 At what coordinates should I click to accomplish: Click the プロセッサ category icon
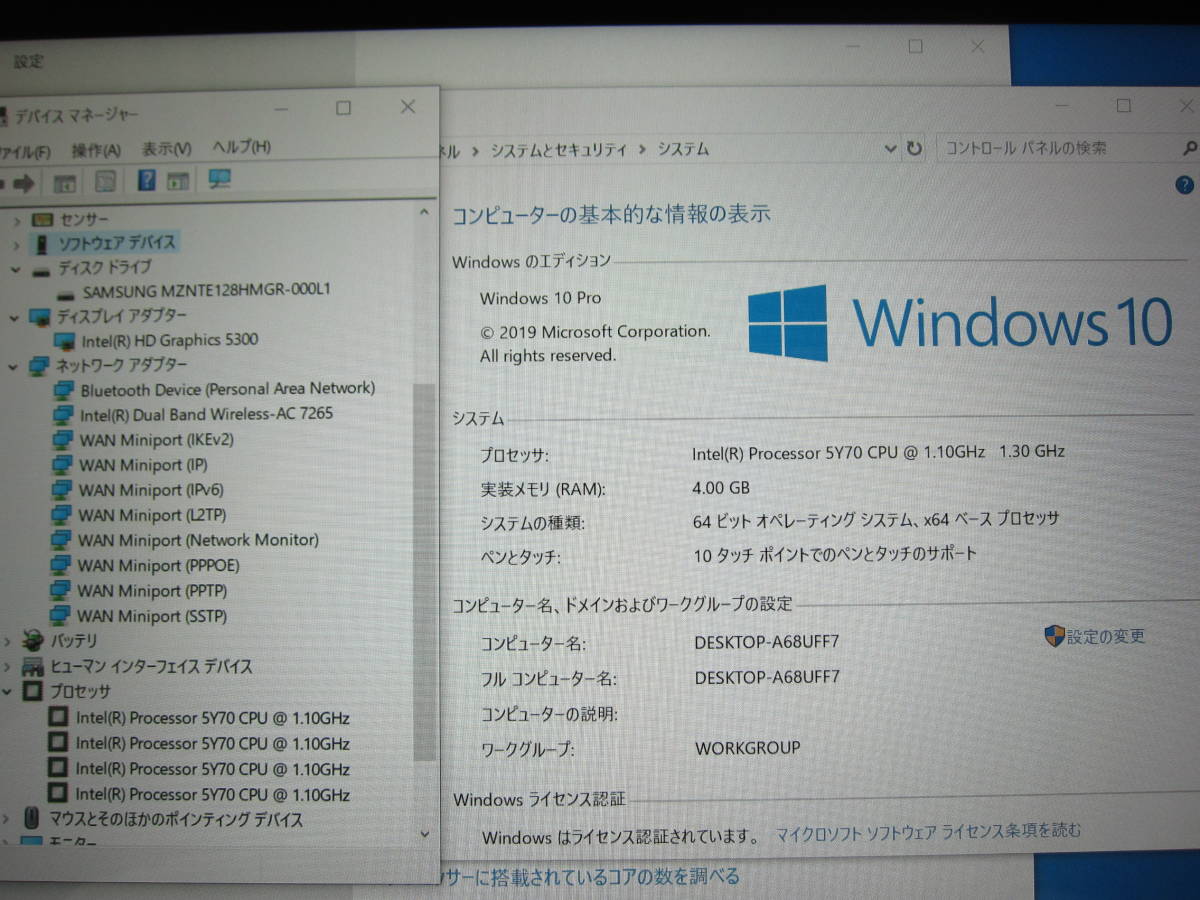(x=33, y=692)
